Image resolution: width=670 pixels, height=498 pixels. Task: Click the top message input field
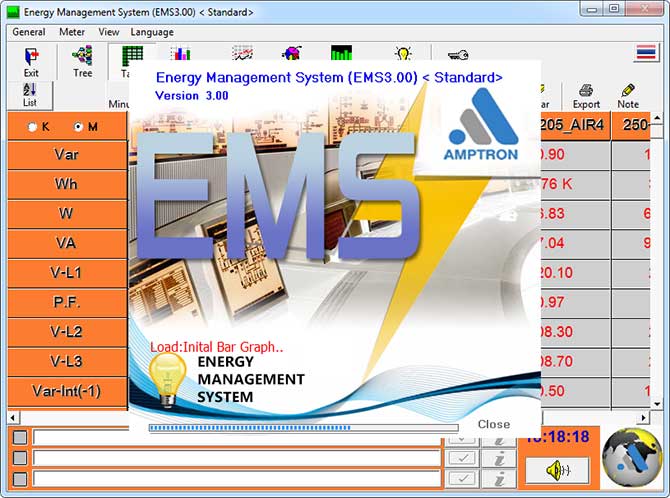pyautogui.click(x=237, y=438)
